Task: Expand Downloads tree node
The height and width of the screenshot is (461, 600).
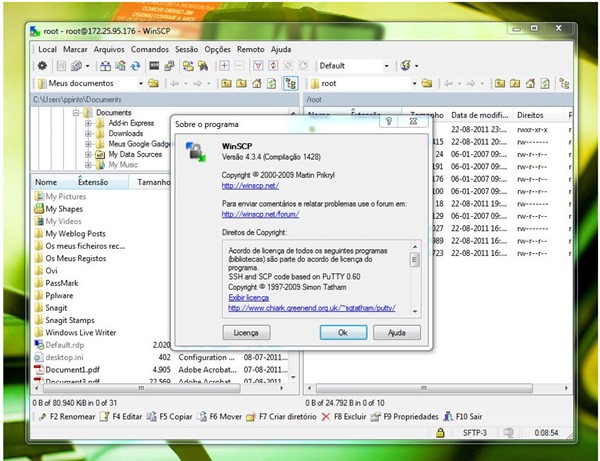Action: [x=88, y=134]
